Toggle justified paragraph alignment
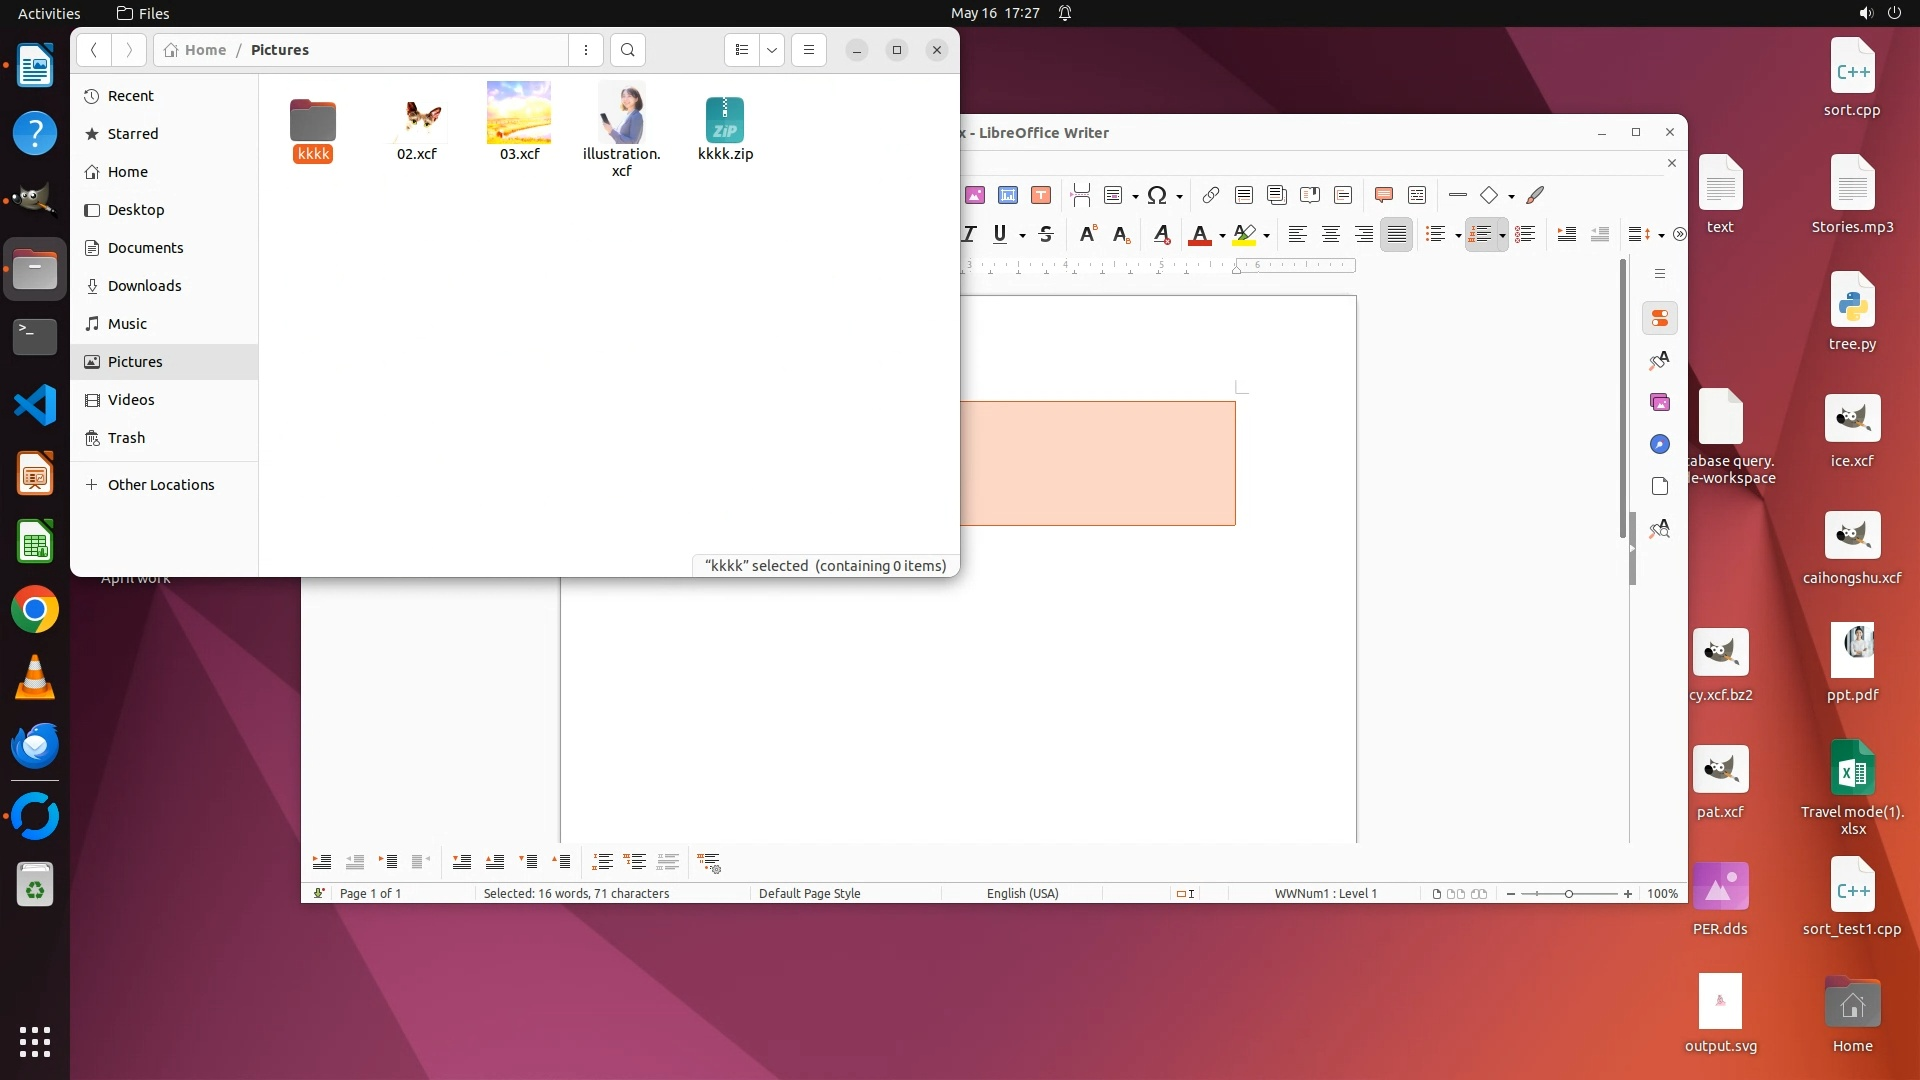The image size is (1920, 1080). pos(1397,234)
